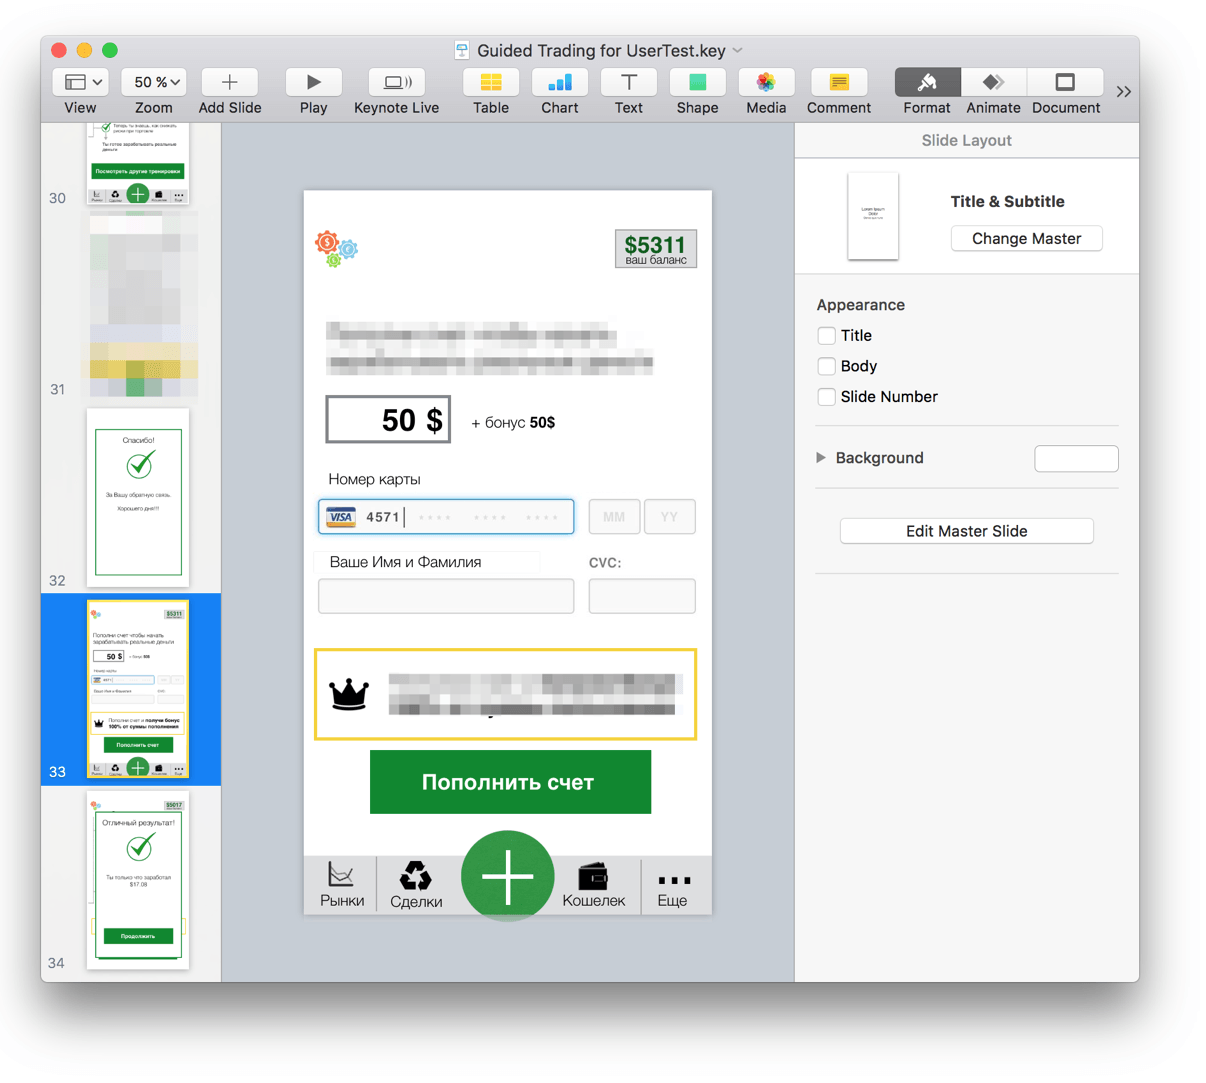Click the Рынки chart icon
This screenshot has height=1083, width=1206.
point(341,875)
